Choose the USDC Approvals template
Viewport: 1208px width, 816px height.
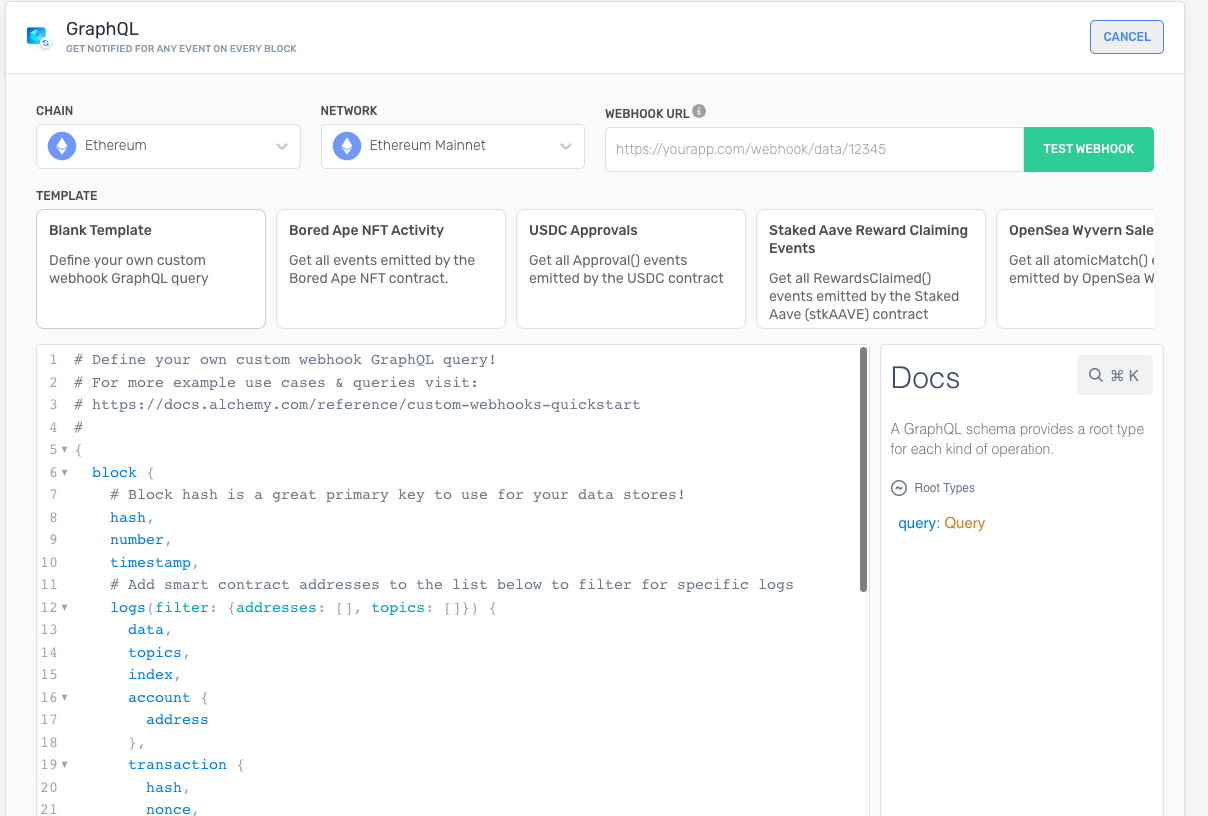click(x=631, y=268)
